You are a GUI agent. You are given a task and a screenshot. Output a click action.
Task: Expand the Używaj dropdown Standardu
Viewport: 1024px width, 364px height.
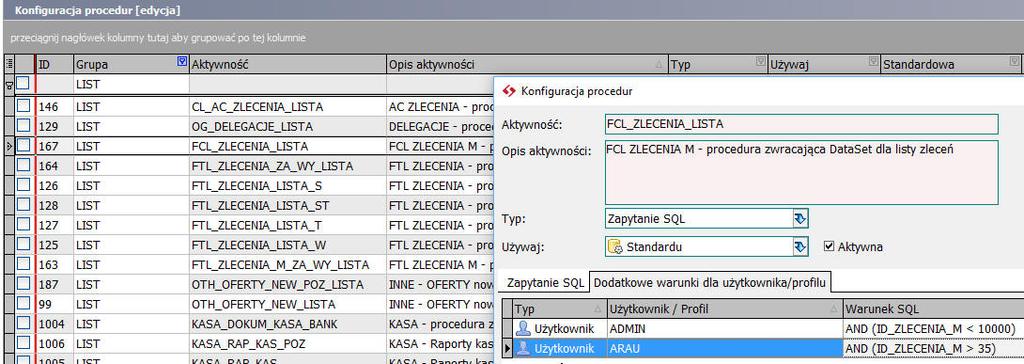[800, 247]
